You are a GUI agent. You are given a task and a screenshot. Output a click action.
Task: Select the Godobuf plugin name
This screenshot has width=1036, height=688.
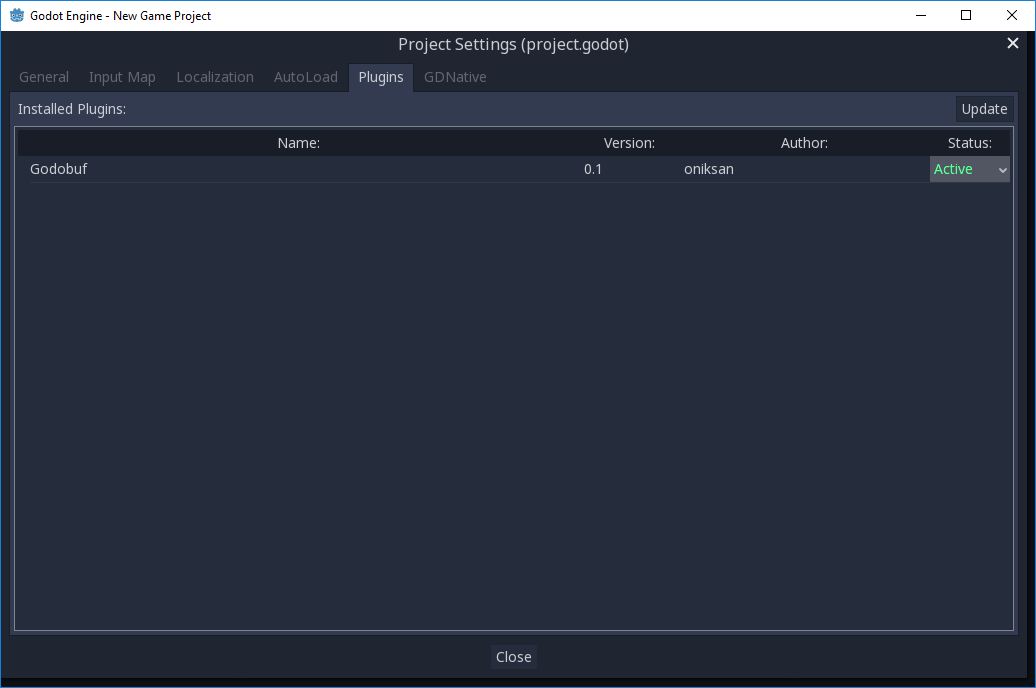coord(59,169)
